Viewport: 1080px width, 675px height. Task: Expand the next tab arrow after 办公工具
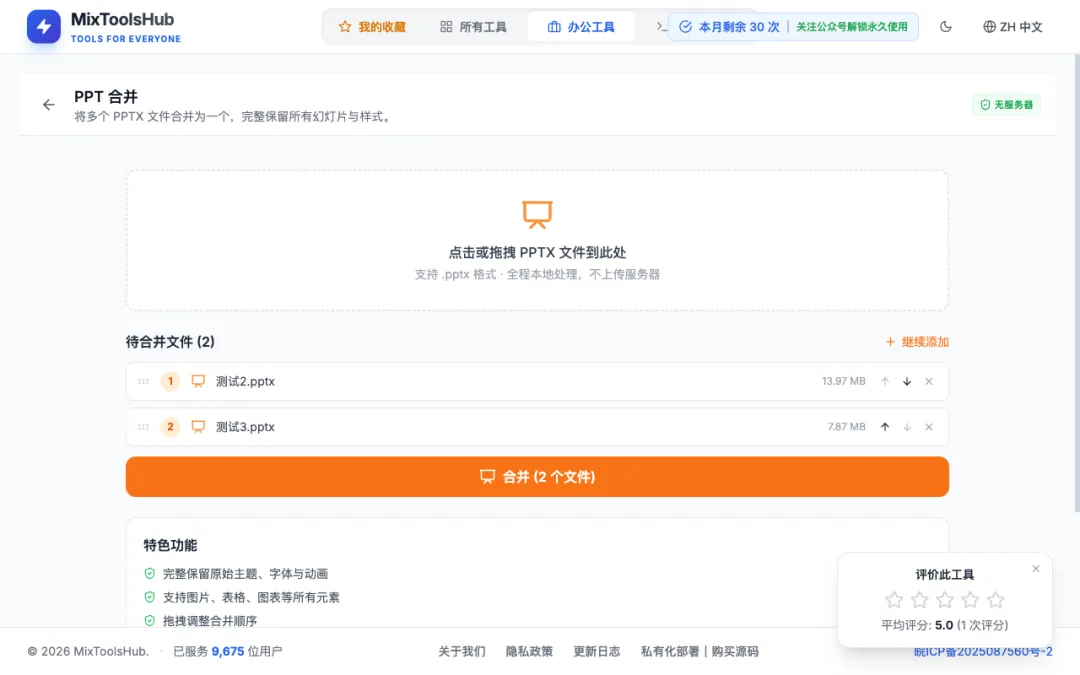coord(660,26)
